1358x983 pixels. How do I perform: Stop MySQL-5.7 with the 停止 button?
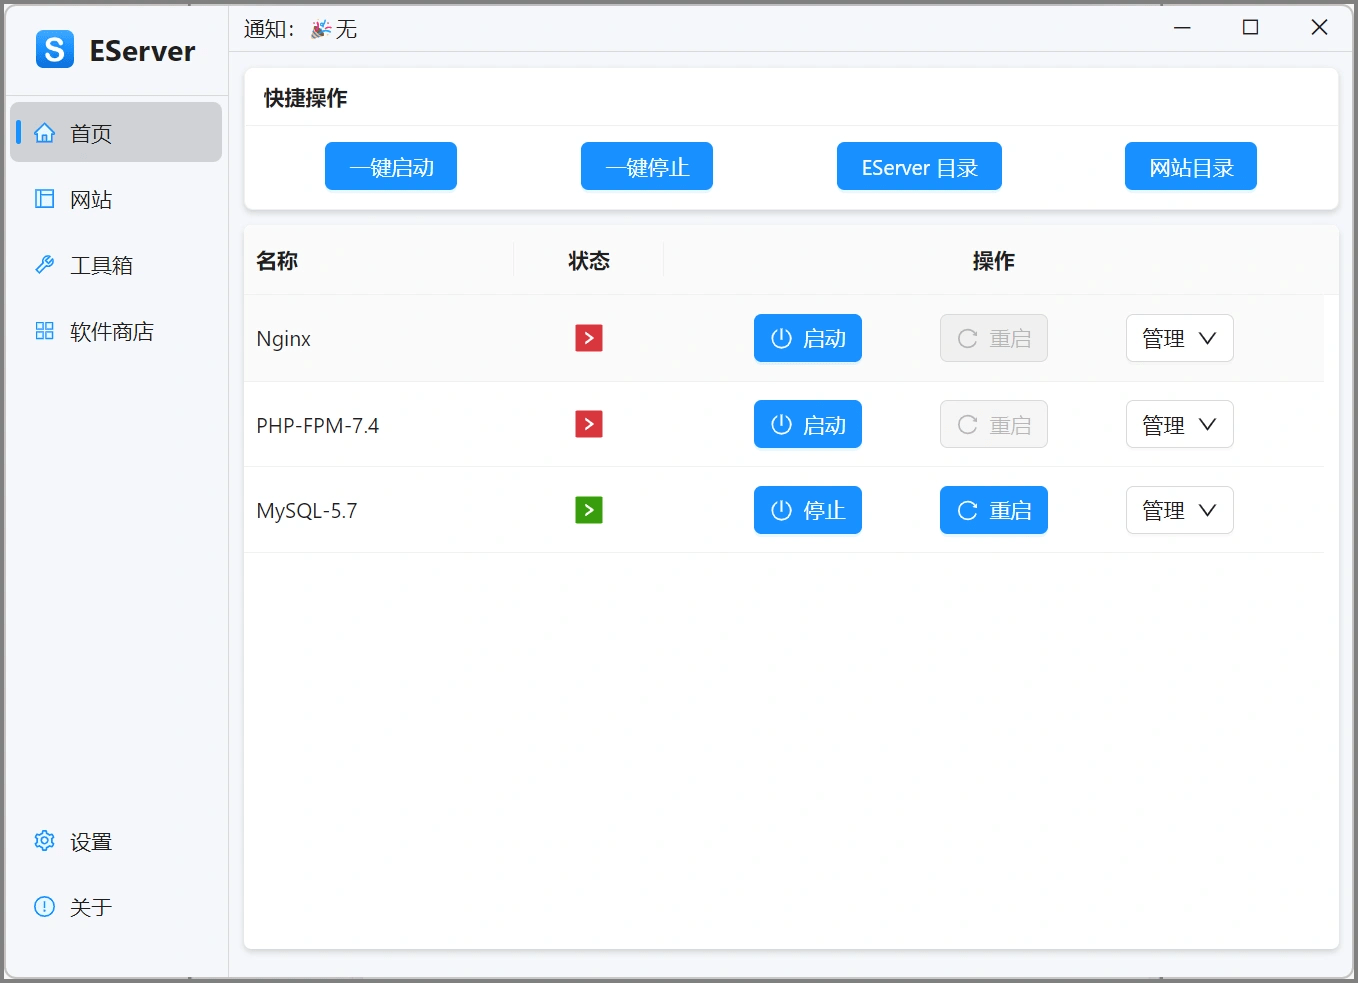point(808,510)
